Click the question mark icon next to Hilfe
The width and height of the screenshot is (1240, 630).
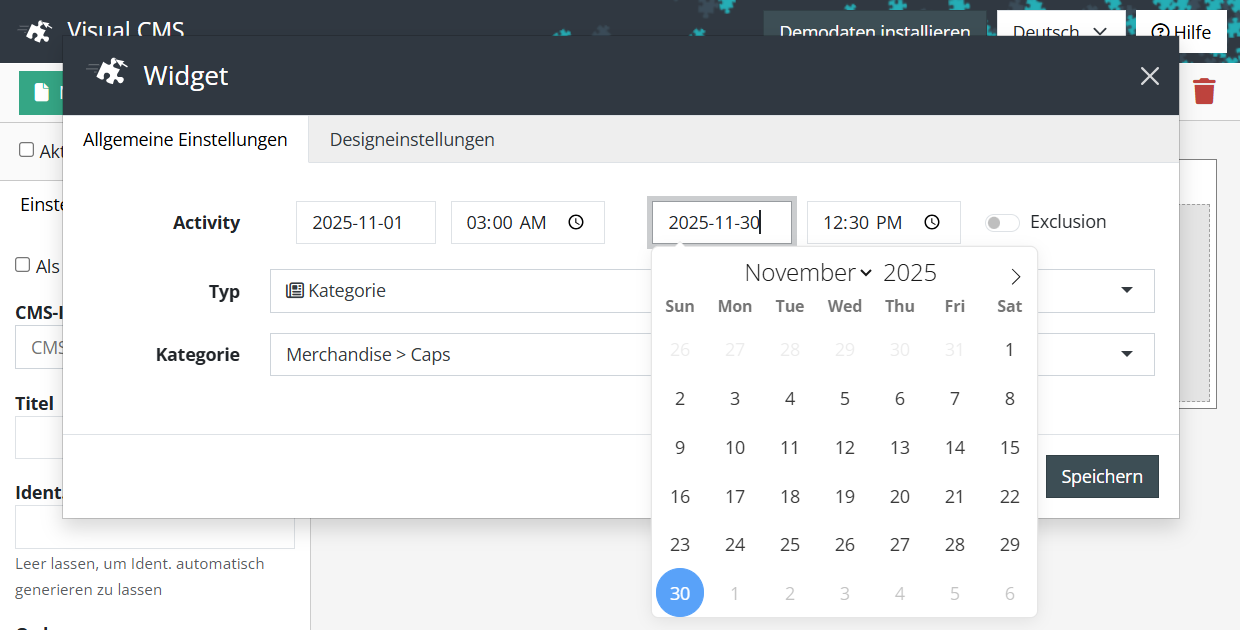coord(1163,32)
